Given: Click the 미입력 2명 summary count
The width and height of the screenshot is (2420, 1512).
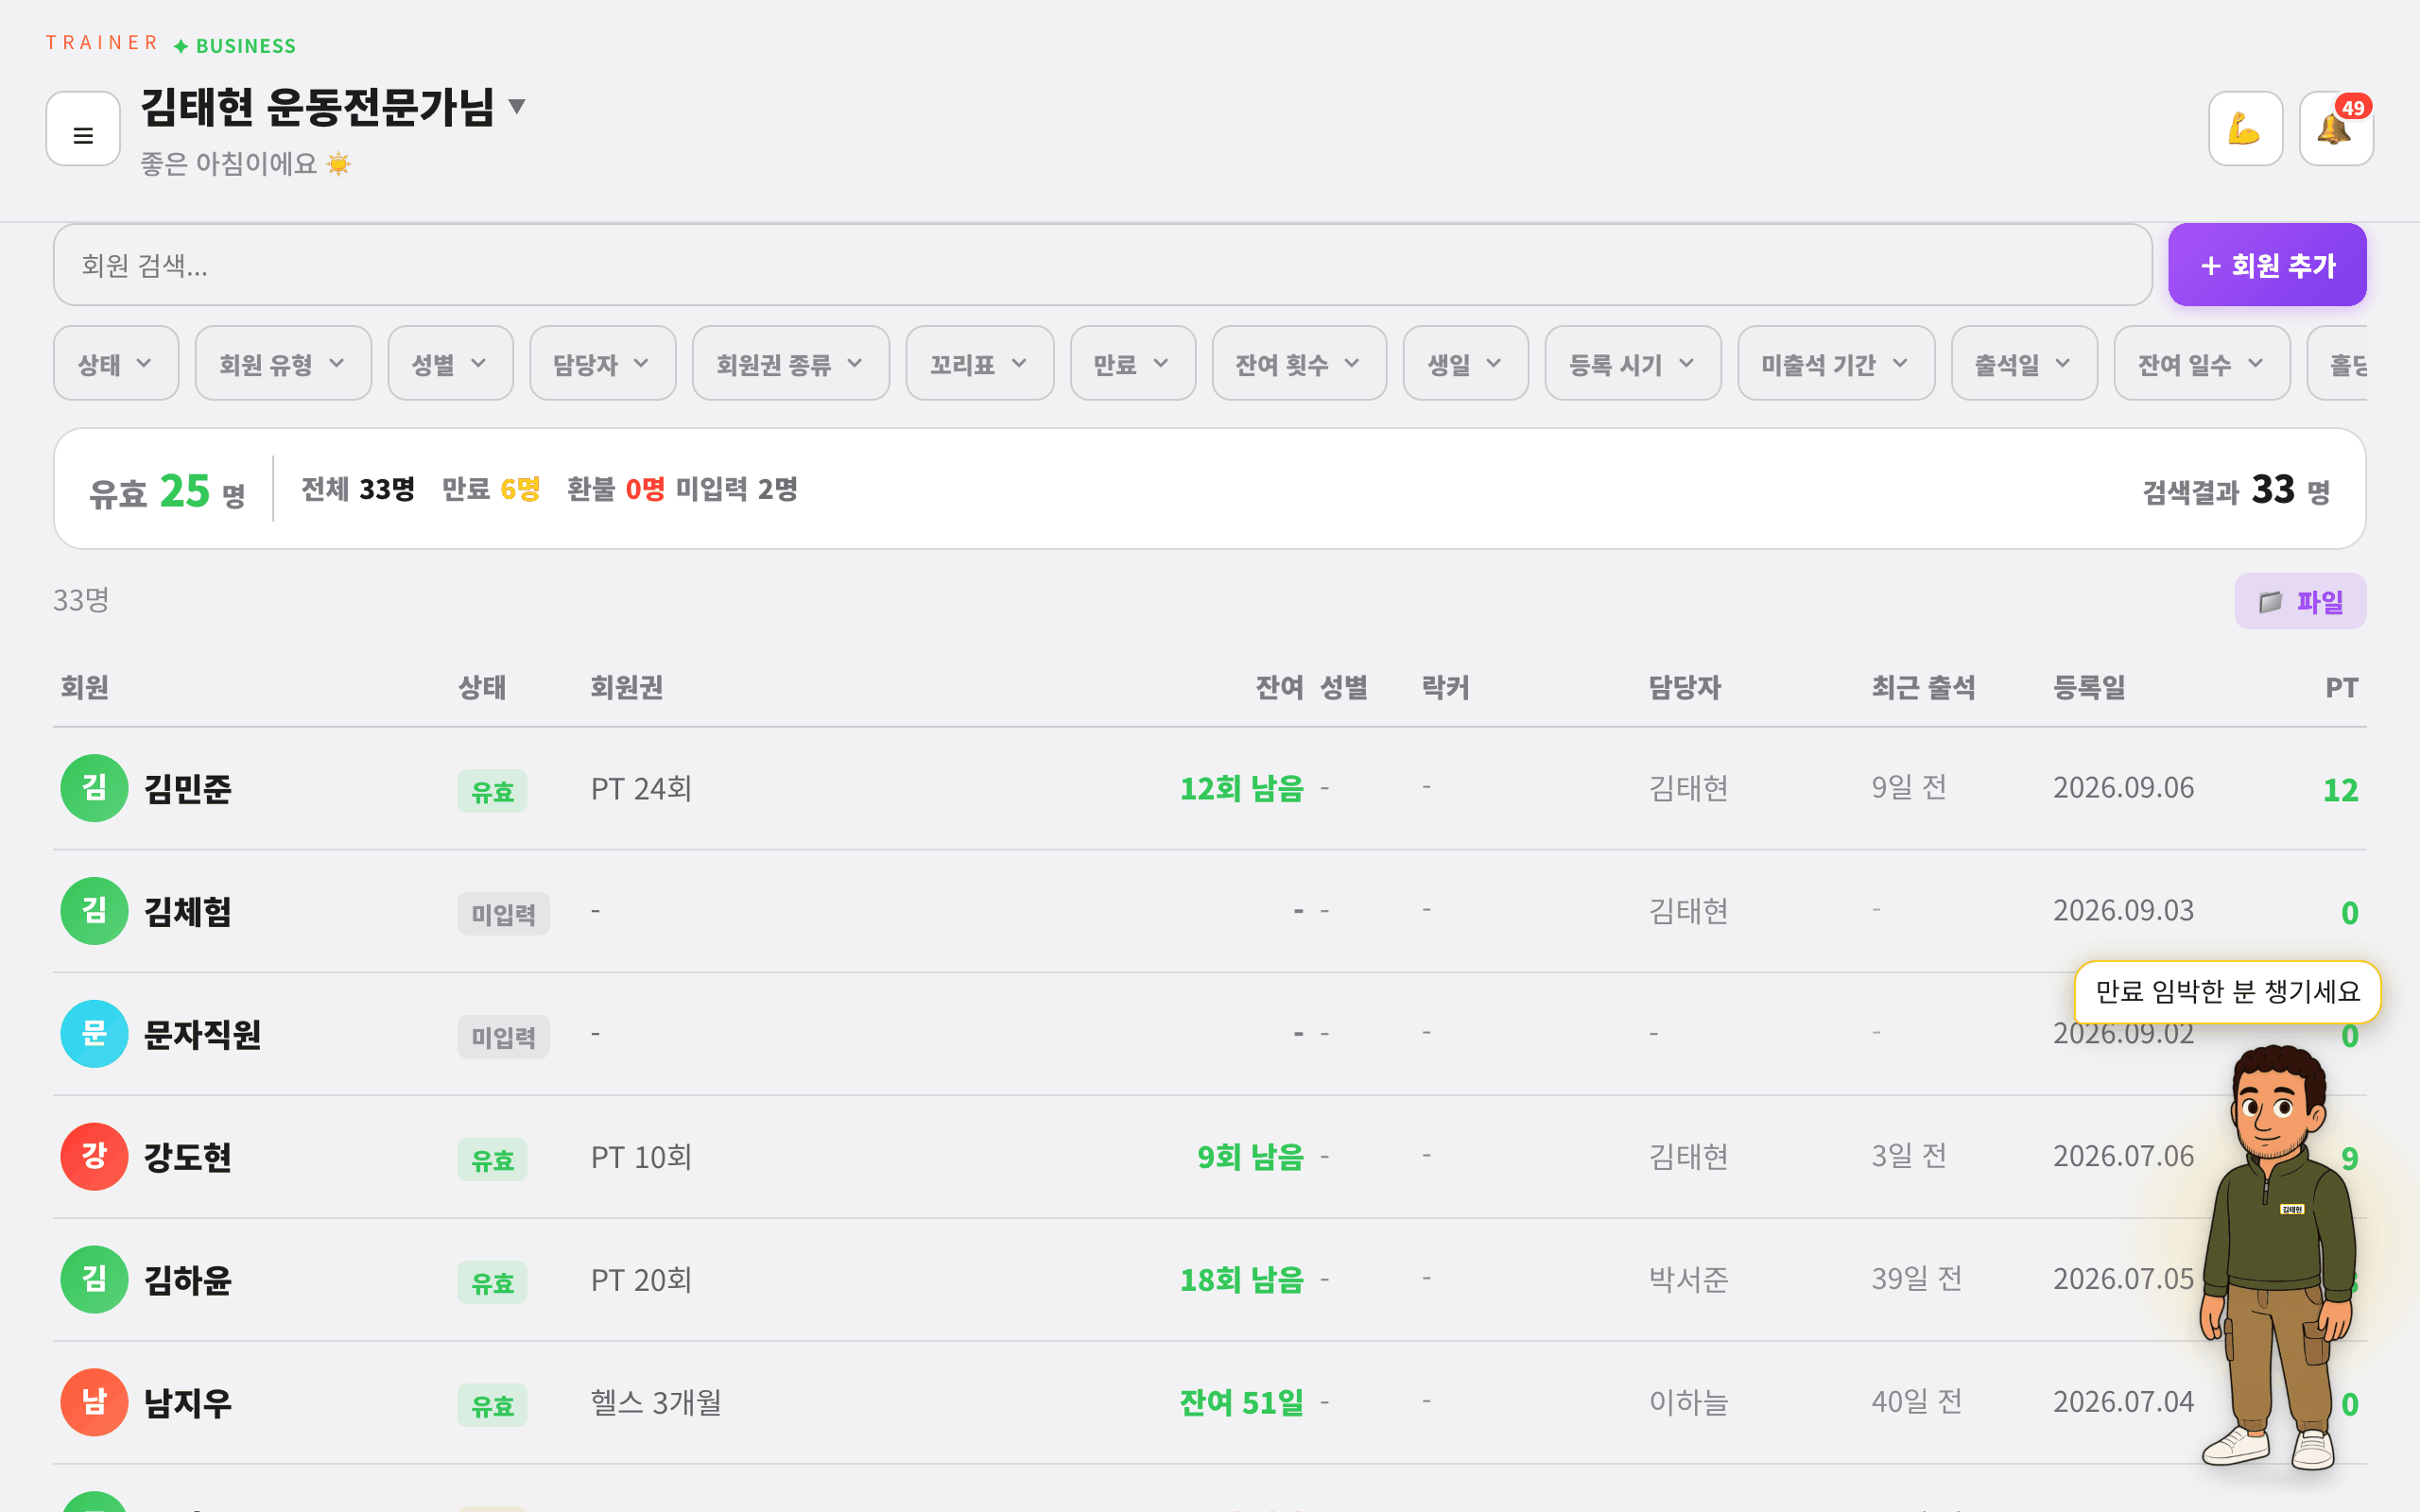Looking at the screenshot, I should (x=737, y=489).
